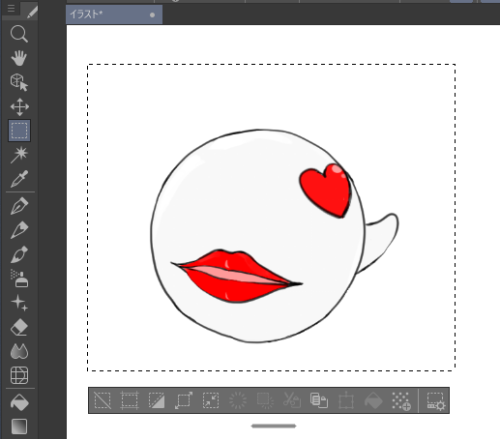The width and height of the screenshot is (500, 439).
Task: Select the Eyedropper tool
Action: click(19, 179)
